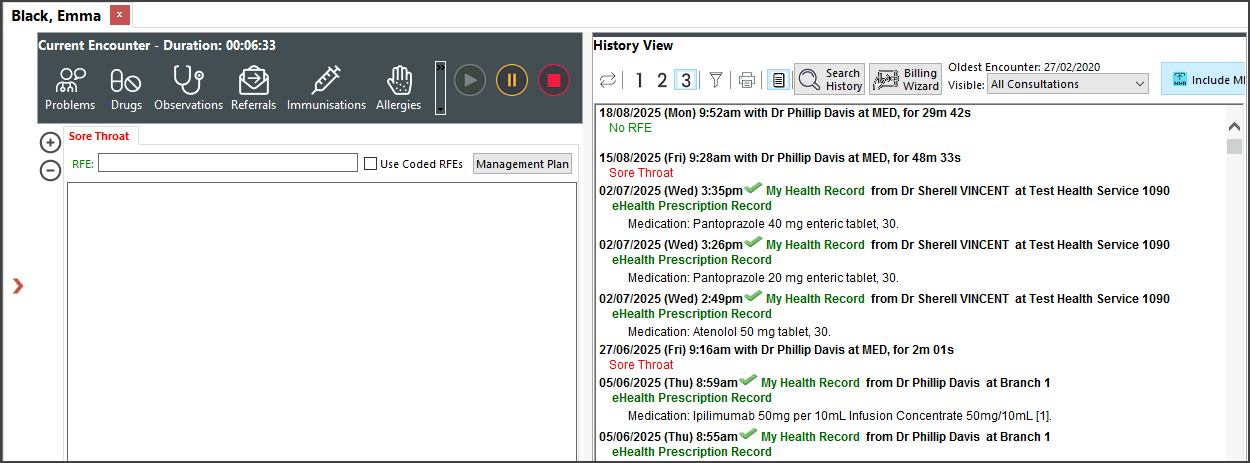This screenshot has width=1250, height=463.
Task: Stop the current encounter
Action: pyautogui.click(x=554, y=79)
